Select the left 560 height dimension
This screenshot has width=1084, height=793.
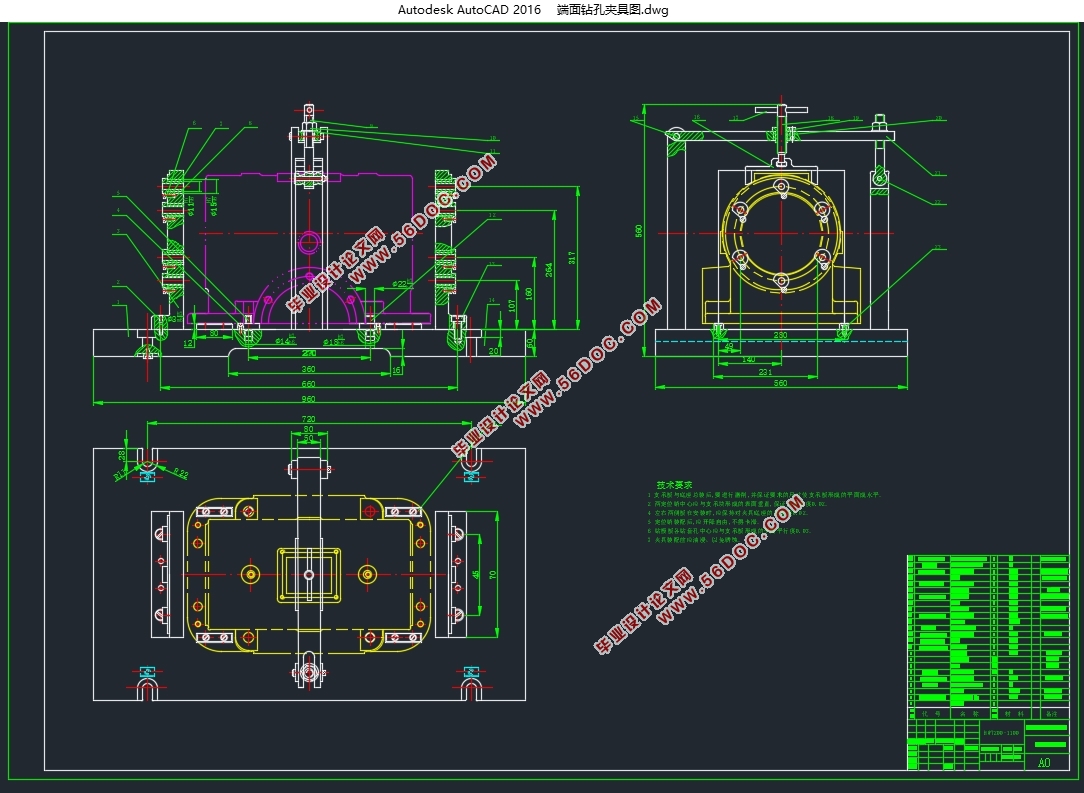pyautogui.click(x=637, y=229)
